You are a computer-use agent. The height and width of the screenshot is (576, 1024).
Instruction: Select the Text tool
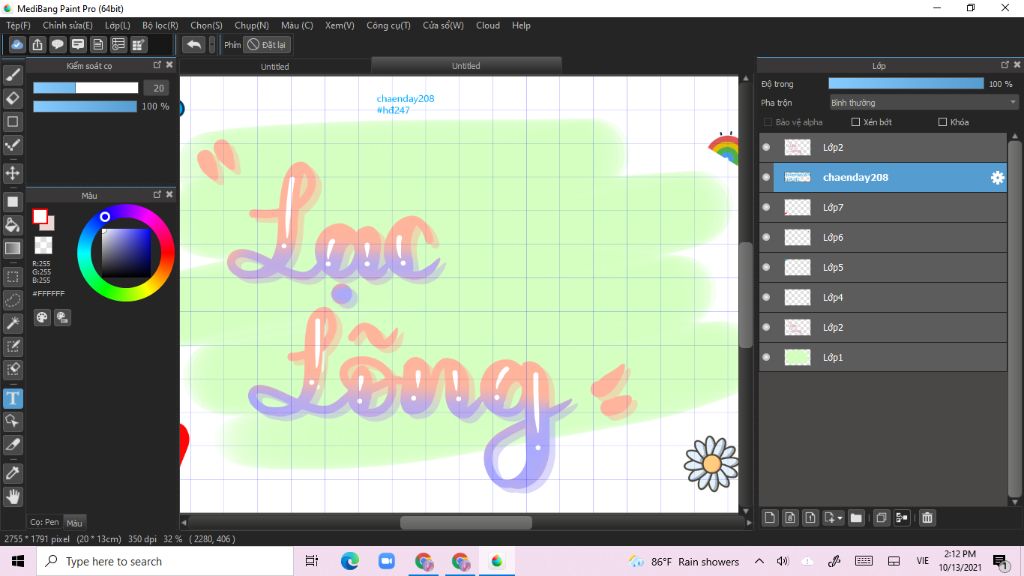click(12, 398)
